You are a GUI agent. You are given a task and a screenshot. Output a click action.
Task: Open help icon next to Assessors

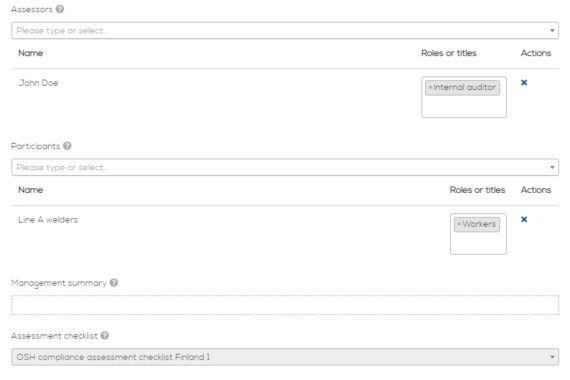point(60,9)
